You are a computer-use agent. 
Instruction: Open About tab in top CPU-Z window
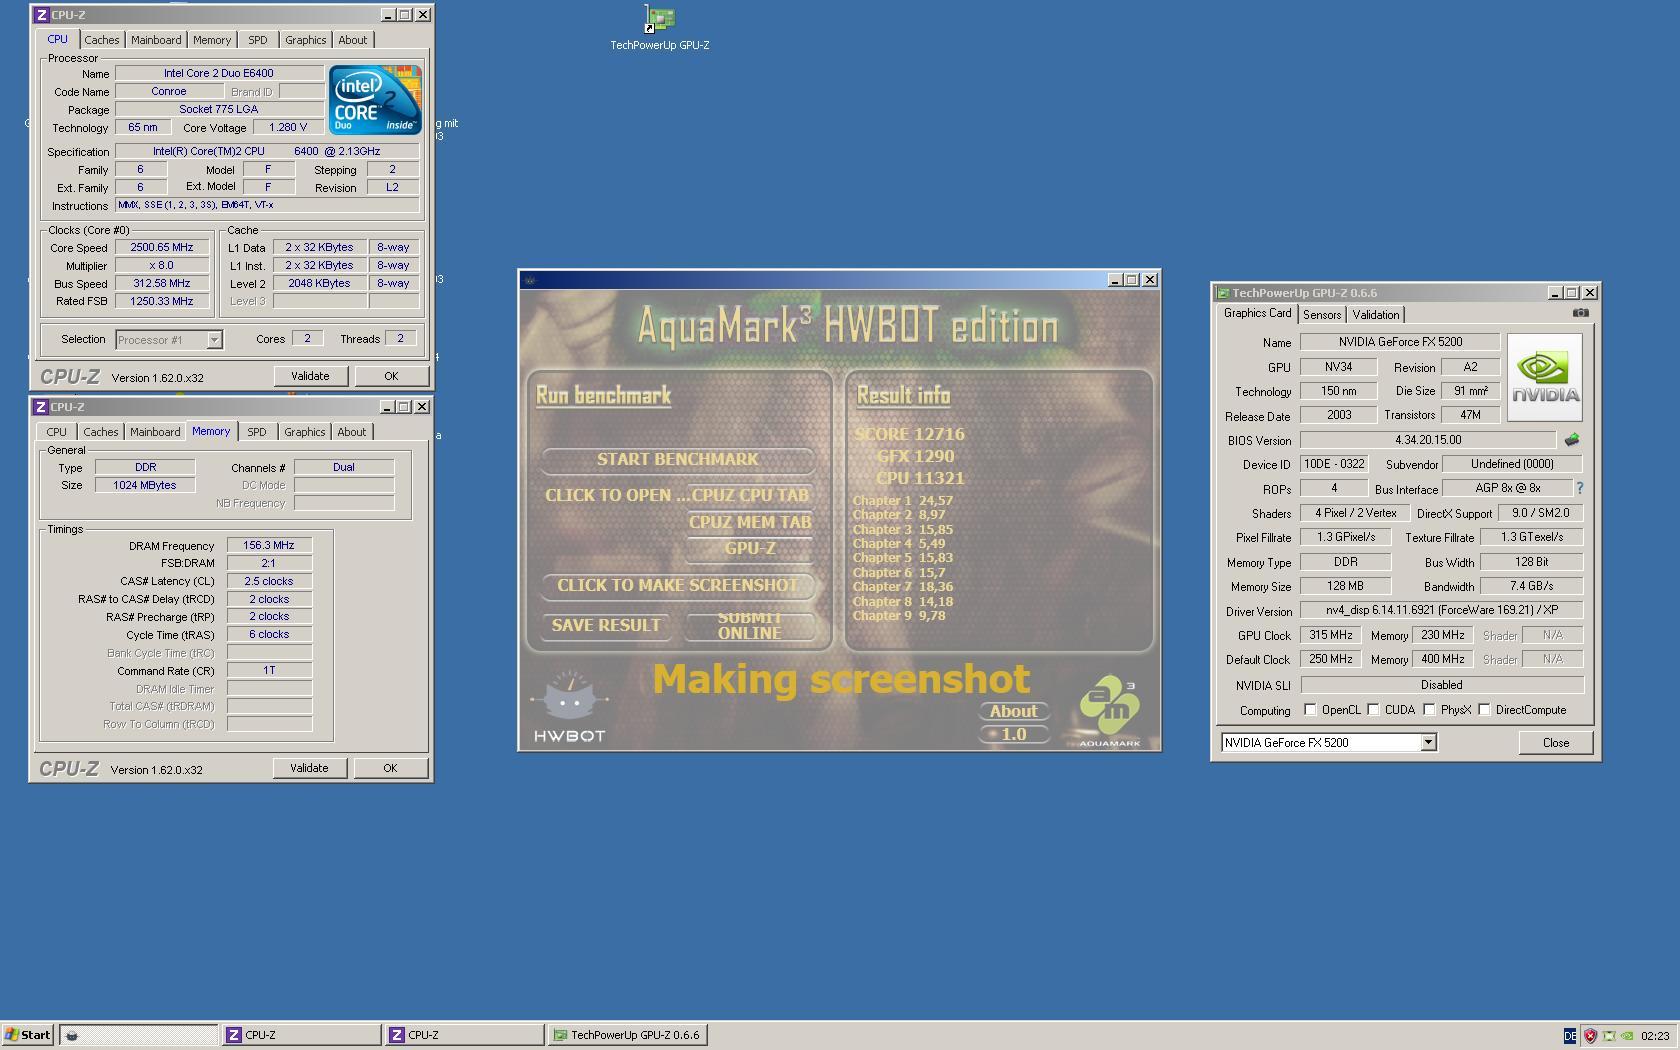click(352, 40)
